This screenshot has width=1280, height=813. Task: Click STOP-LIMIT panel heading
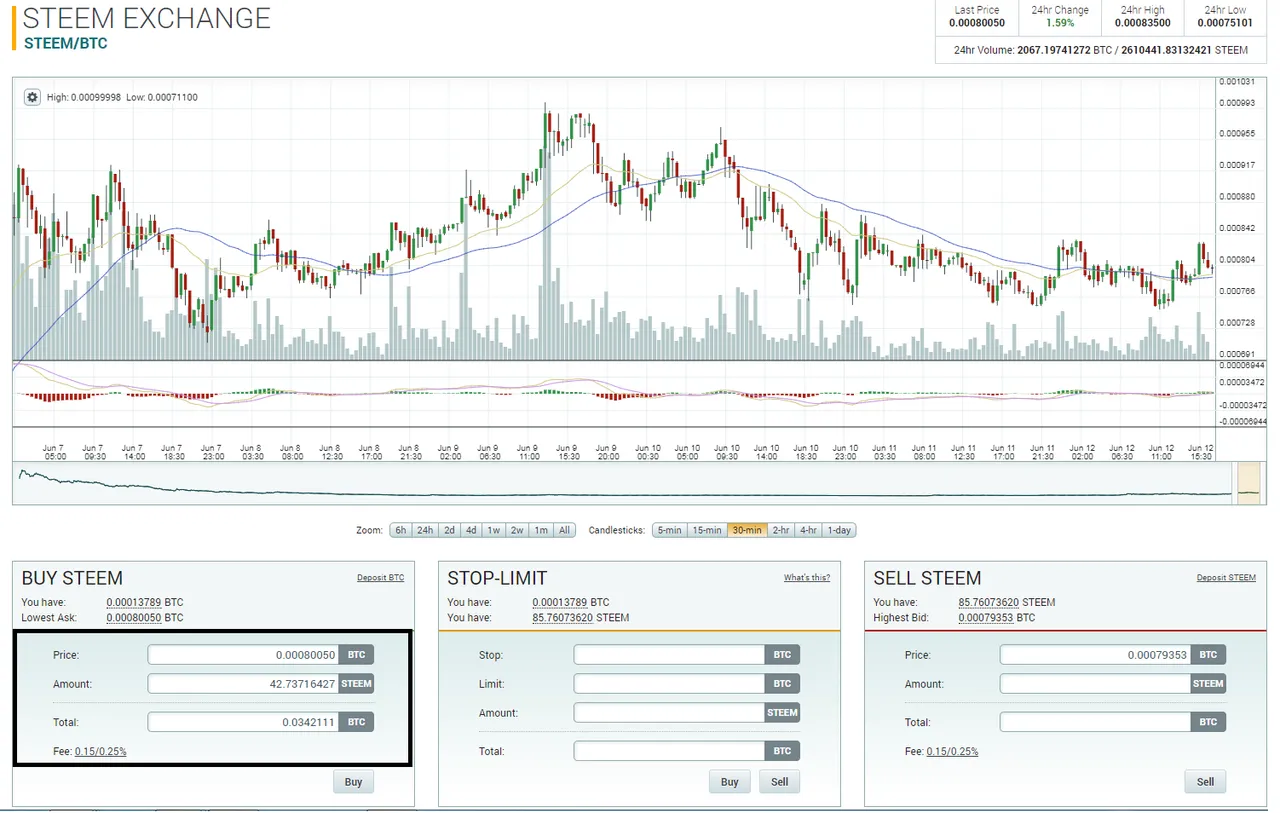(497, 578)
